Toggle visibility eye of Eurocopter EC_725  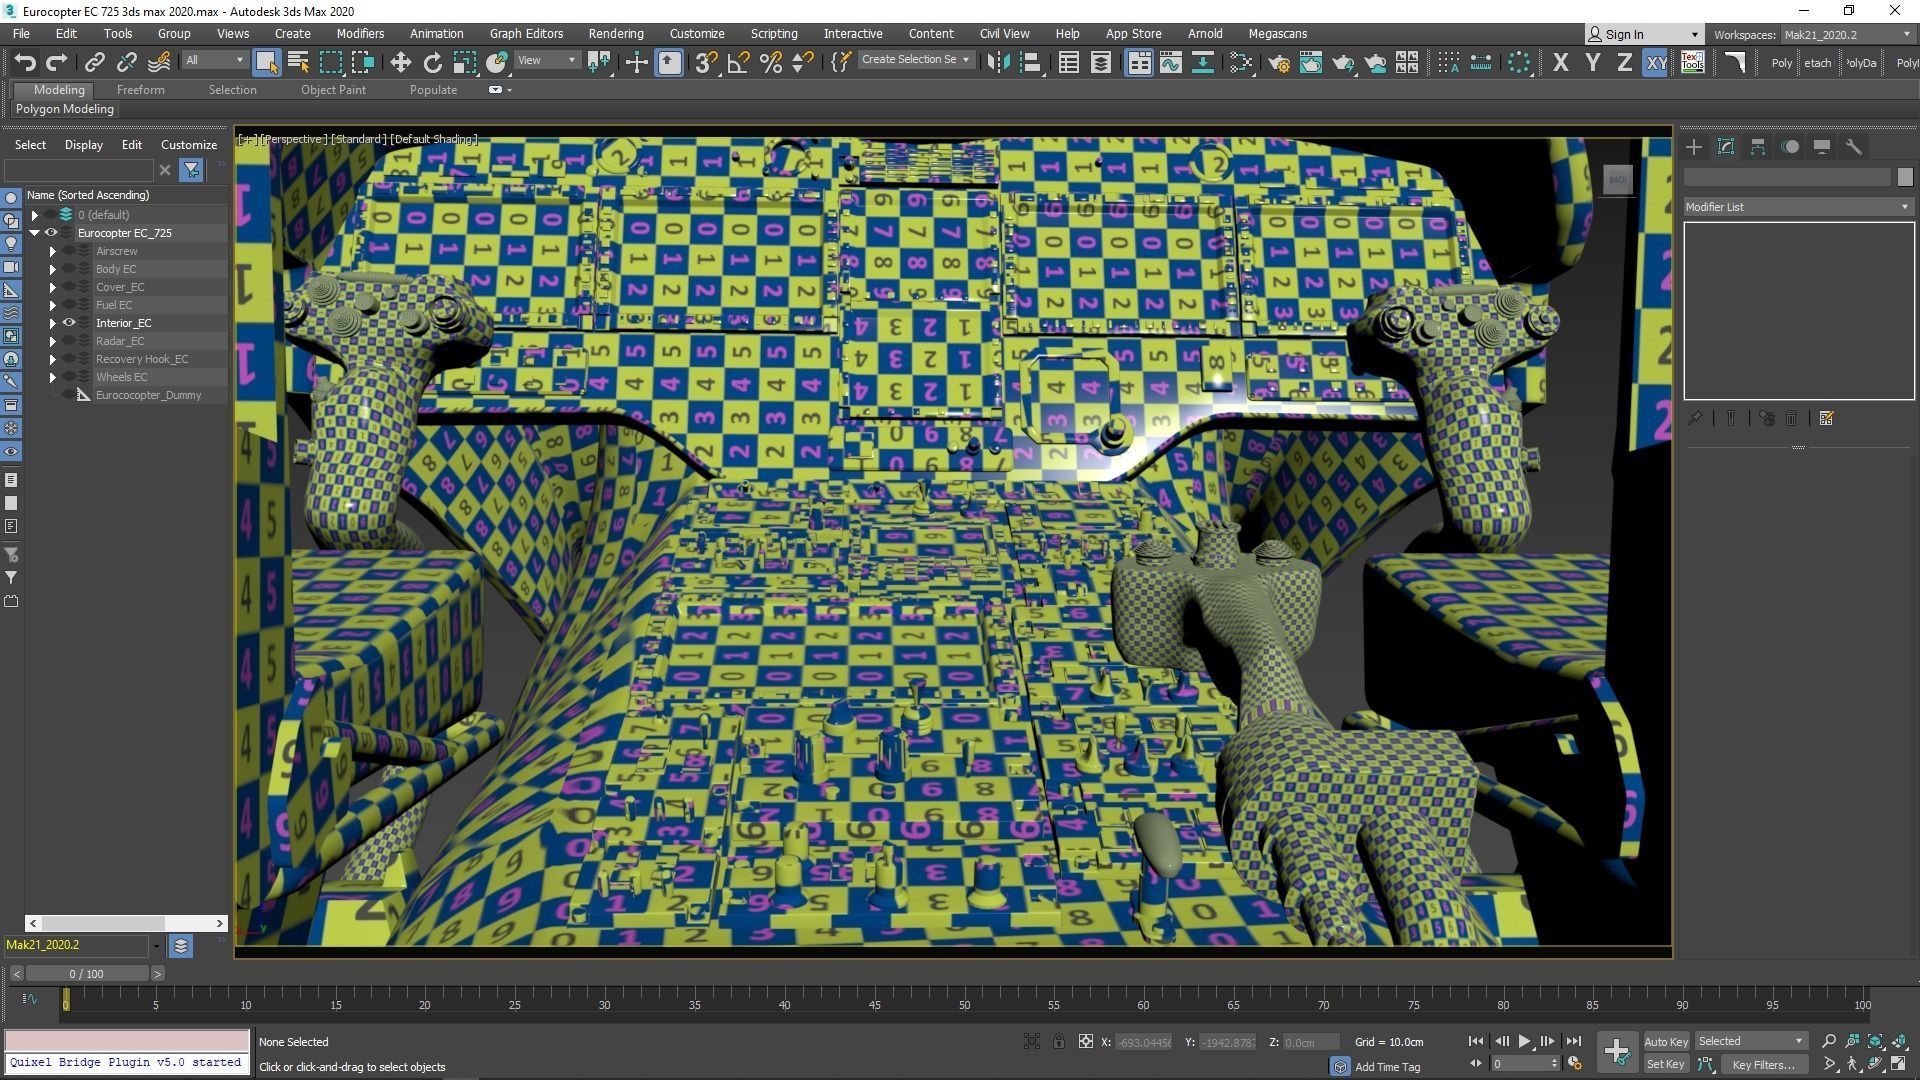click(x=51, y=233)
